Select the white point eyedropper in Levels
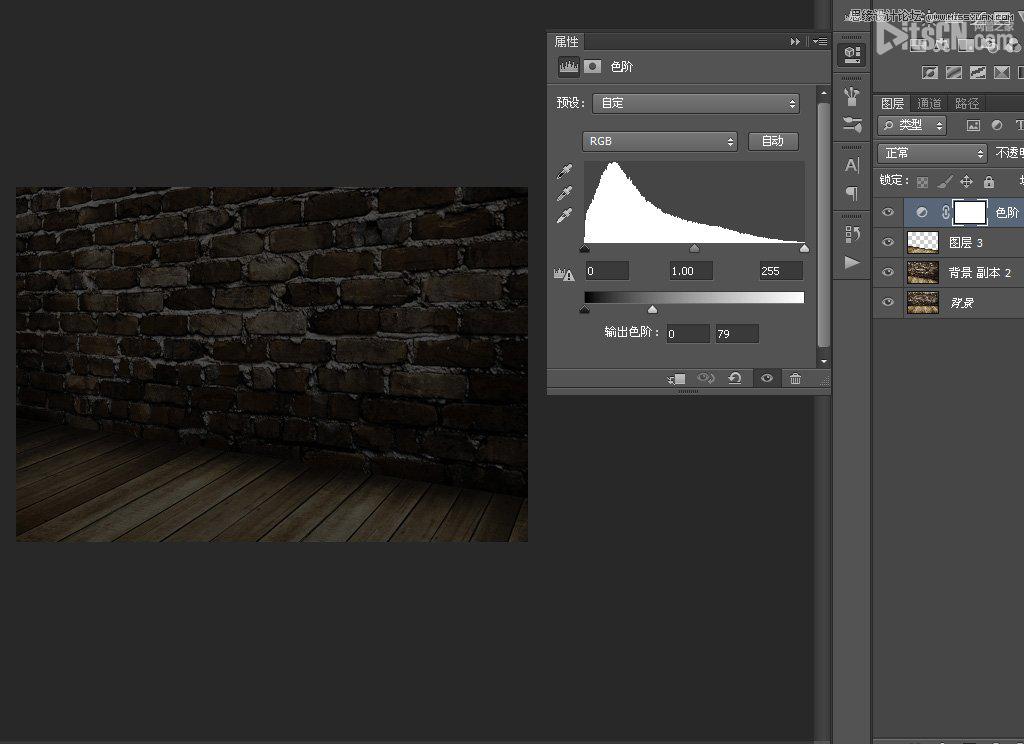Screen dimensions: 1024x744 tap(565, 216)
